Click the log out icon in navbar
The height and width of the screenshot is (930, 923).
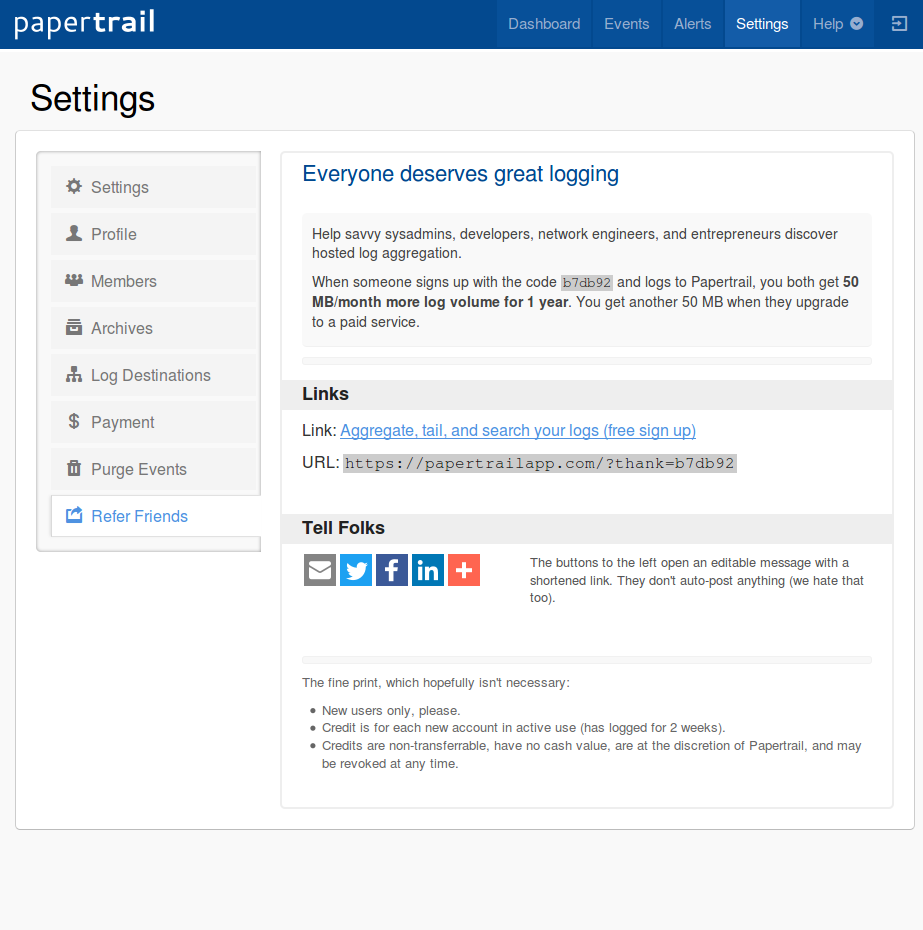pos(898,24)
